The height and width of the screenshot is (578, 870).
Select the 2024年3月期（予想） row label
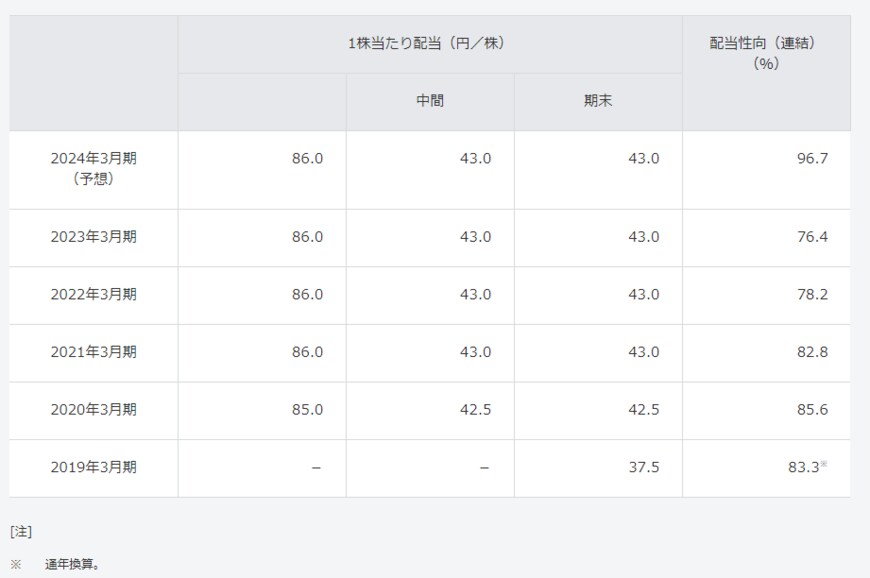pyautogui.click(x=94, y=168)
